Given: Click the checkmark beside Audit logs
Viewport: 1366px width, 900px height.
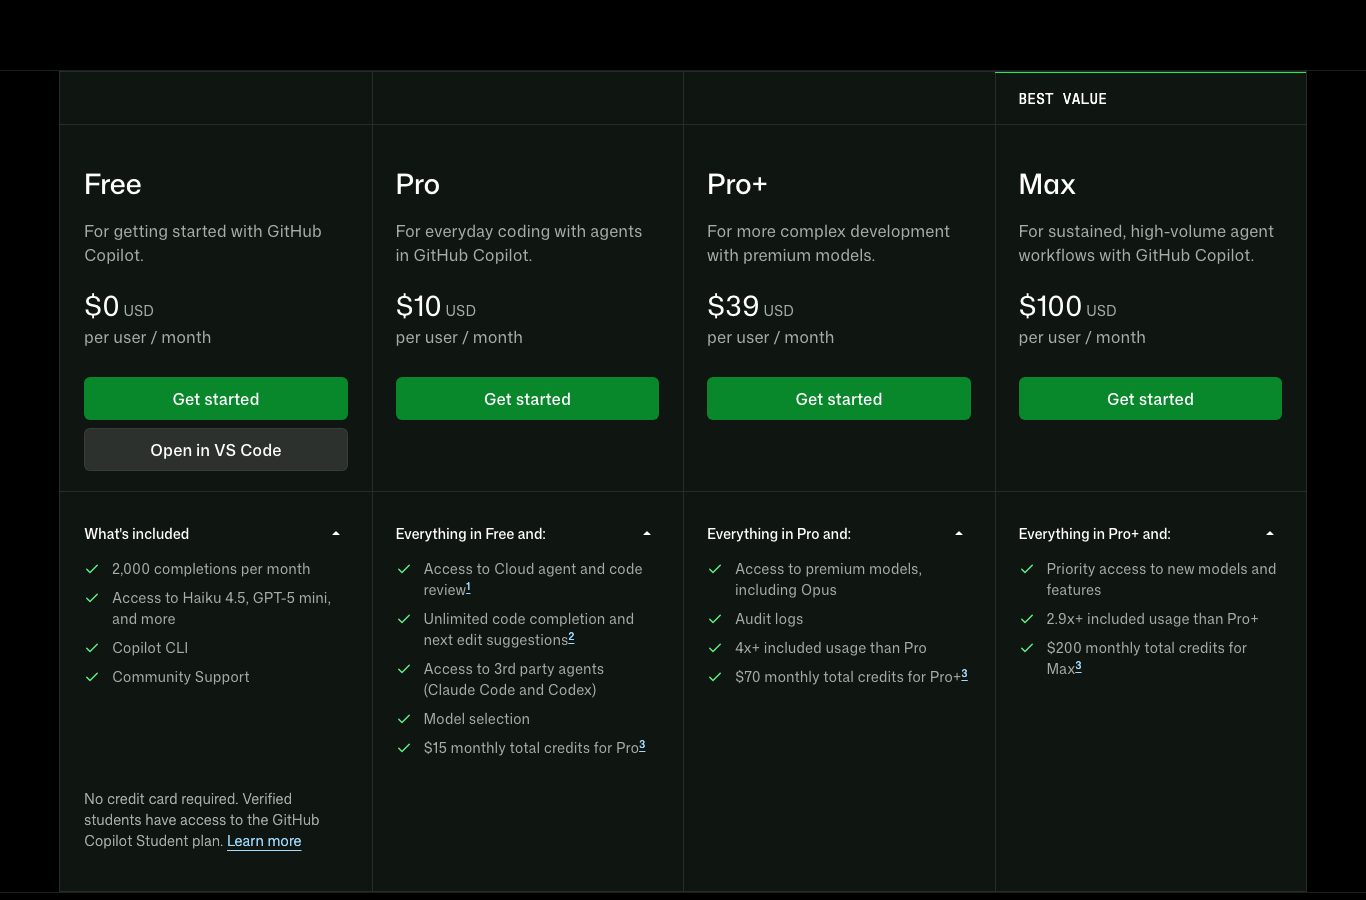Looking at the screenshot, I should coord(715,619).
